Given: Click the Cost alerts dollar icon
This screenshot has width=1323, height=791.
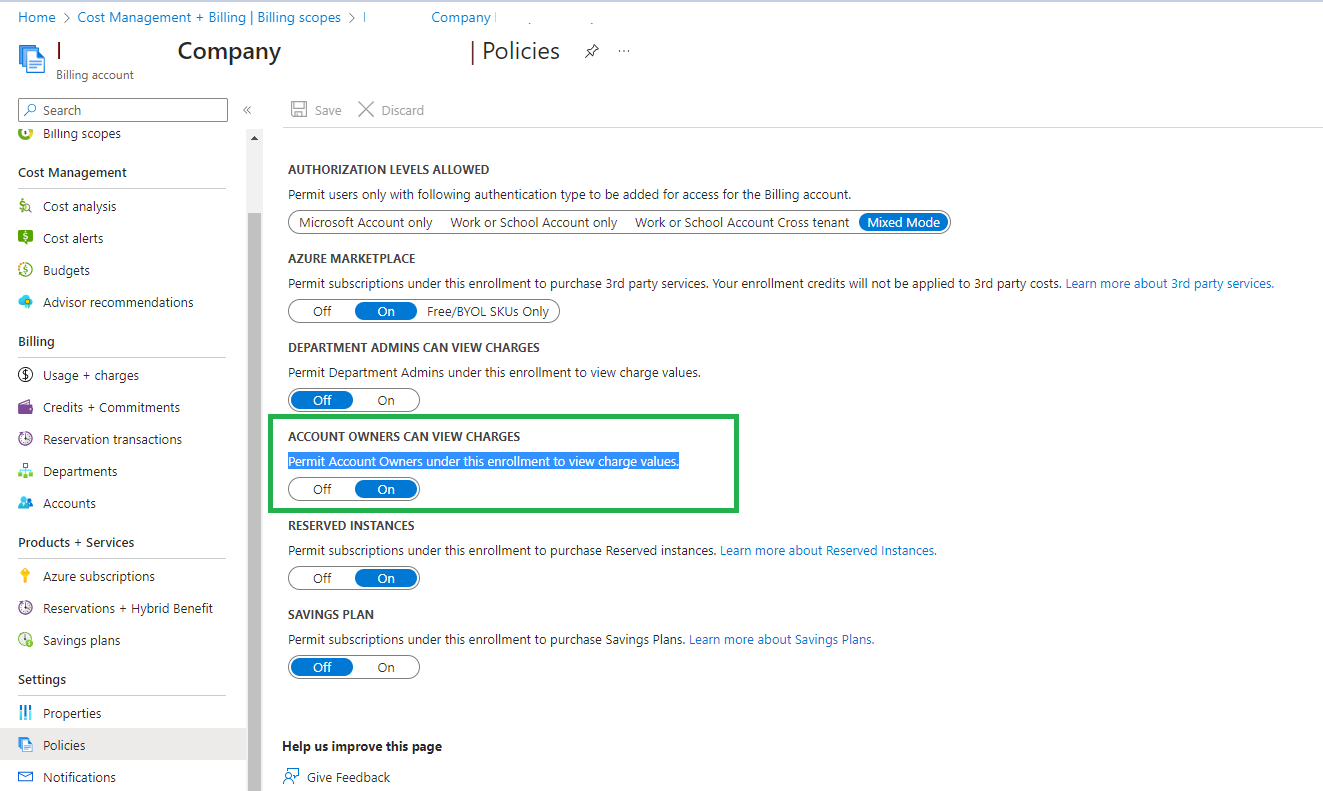Looking at the screenshot, I should [26, 238].
